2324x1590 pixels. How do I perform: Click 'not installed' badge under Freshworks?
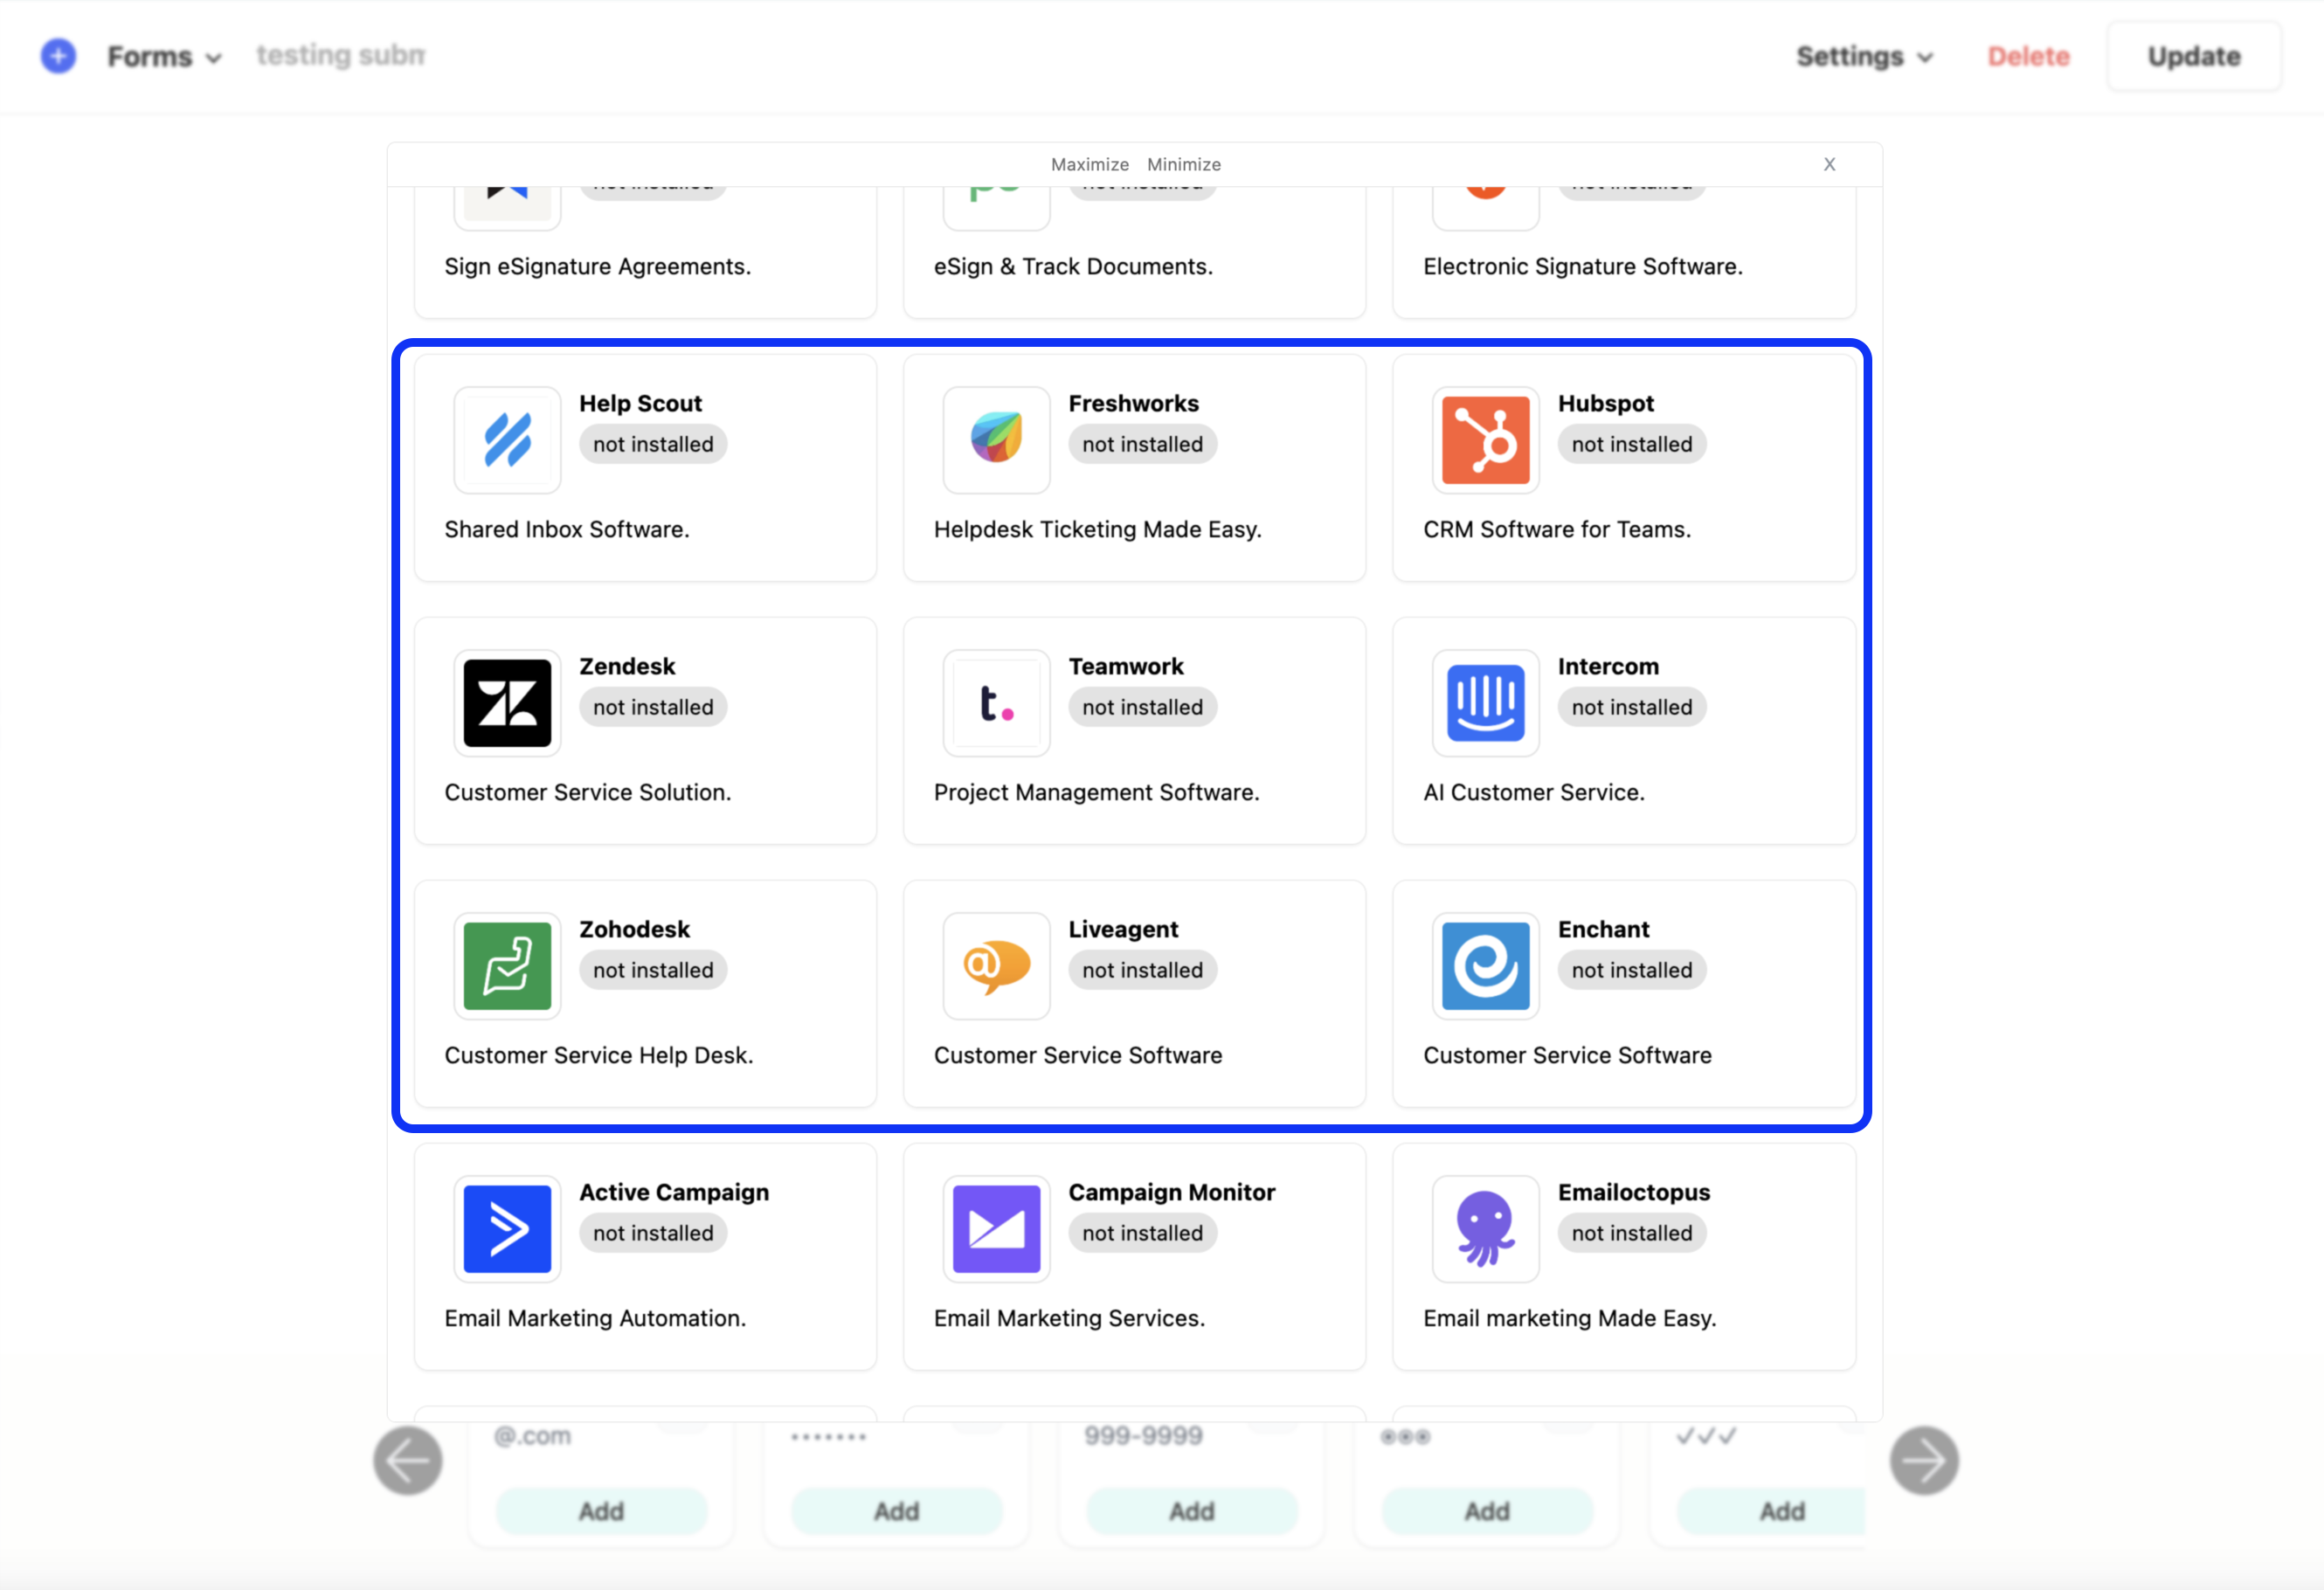point(1142,444)
